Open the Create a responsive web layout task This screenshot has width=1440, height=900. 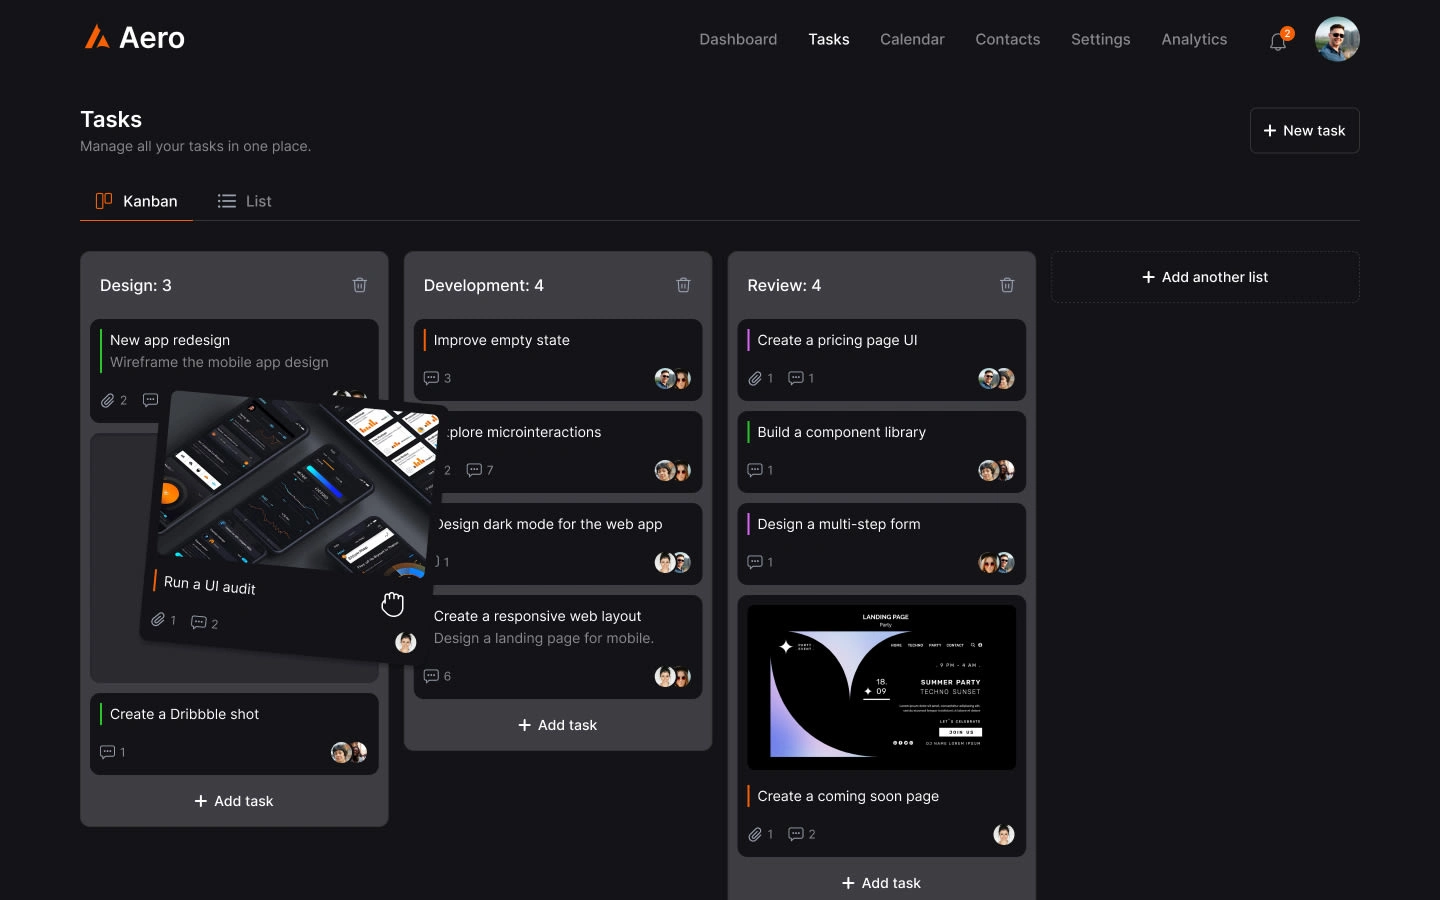[558, 647]
